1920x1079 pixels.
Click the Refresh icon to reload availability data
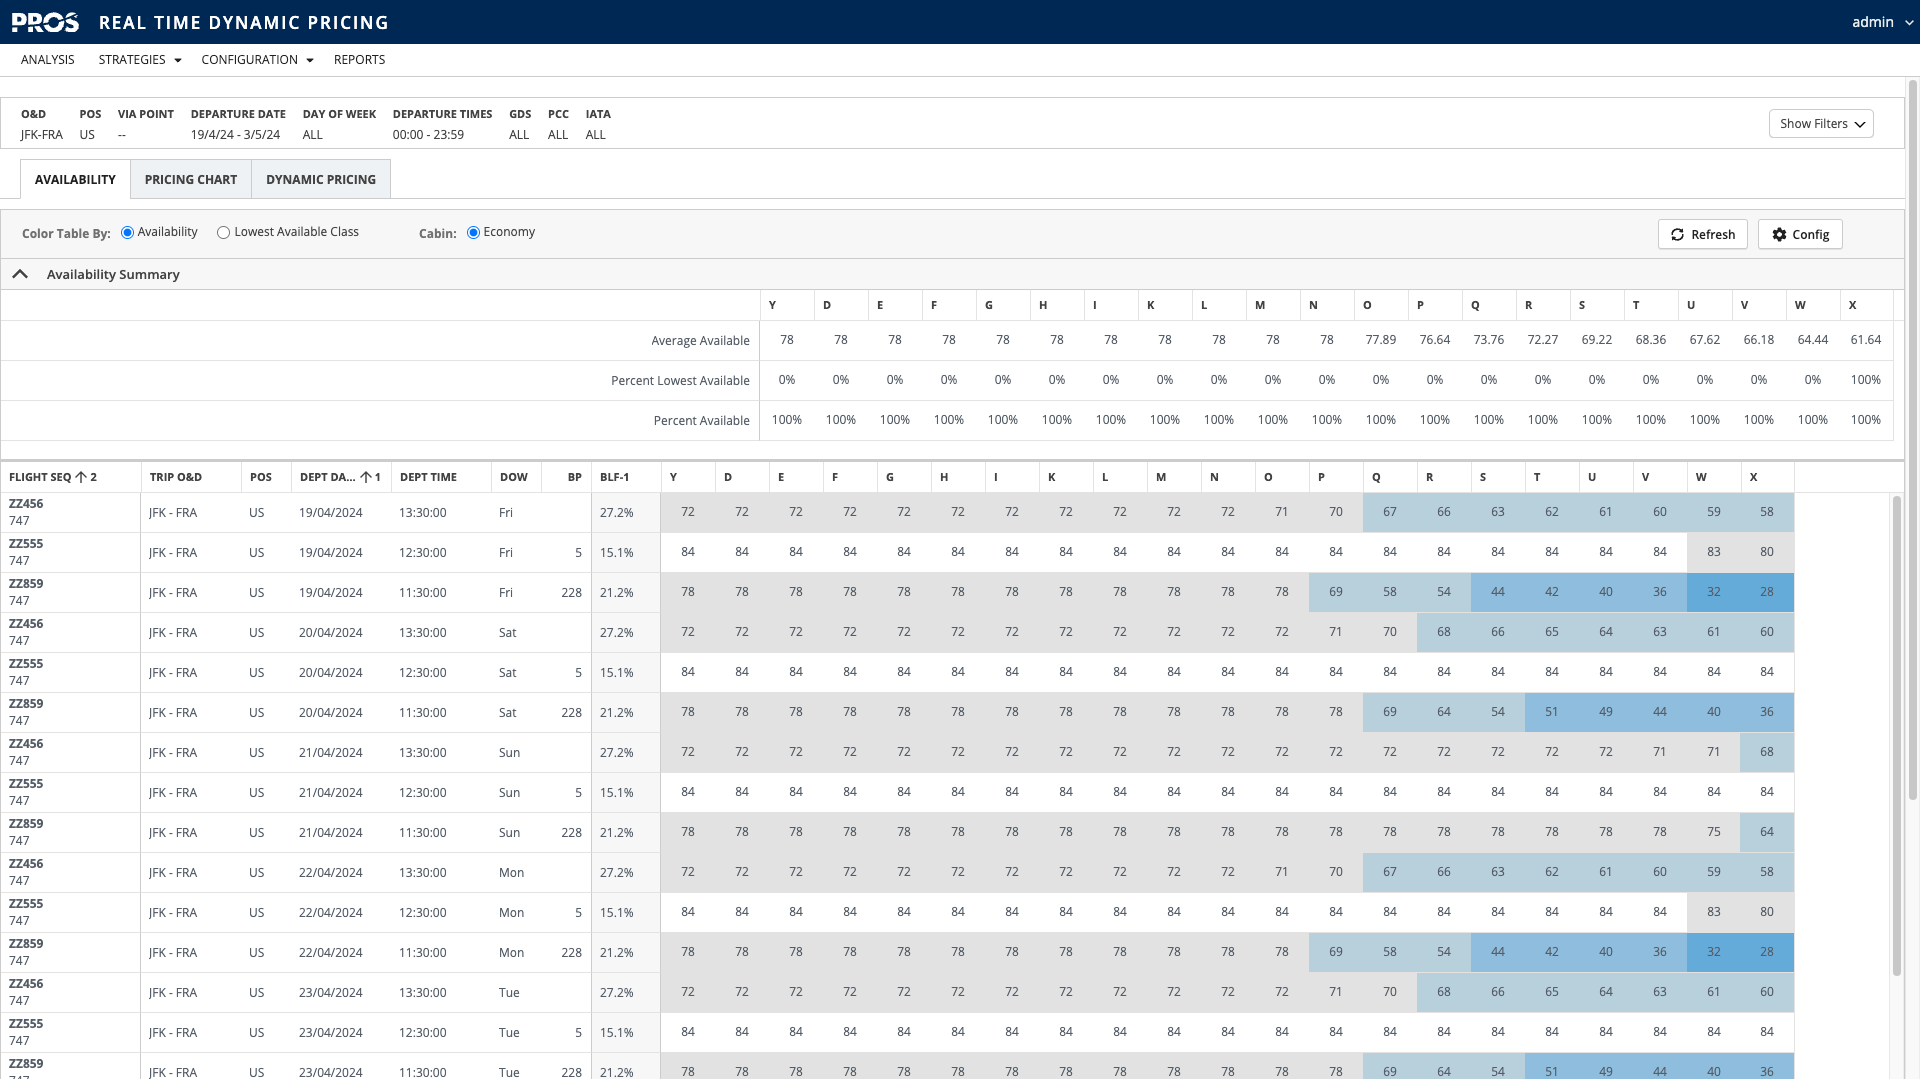click(x=1679, y=234)
